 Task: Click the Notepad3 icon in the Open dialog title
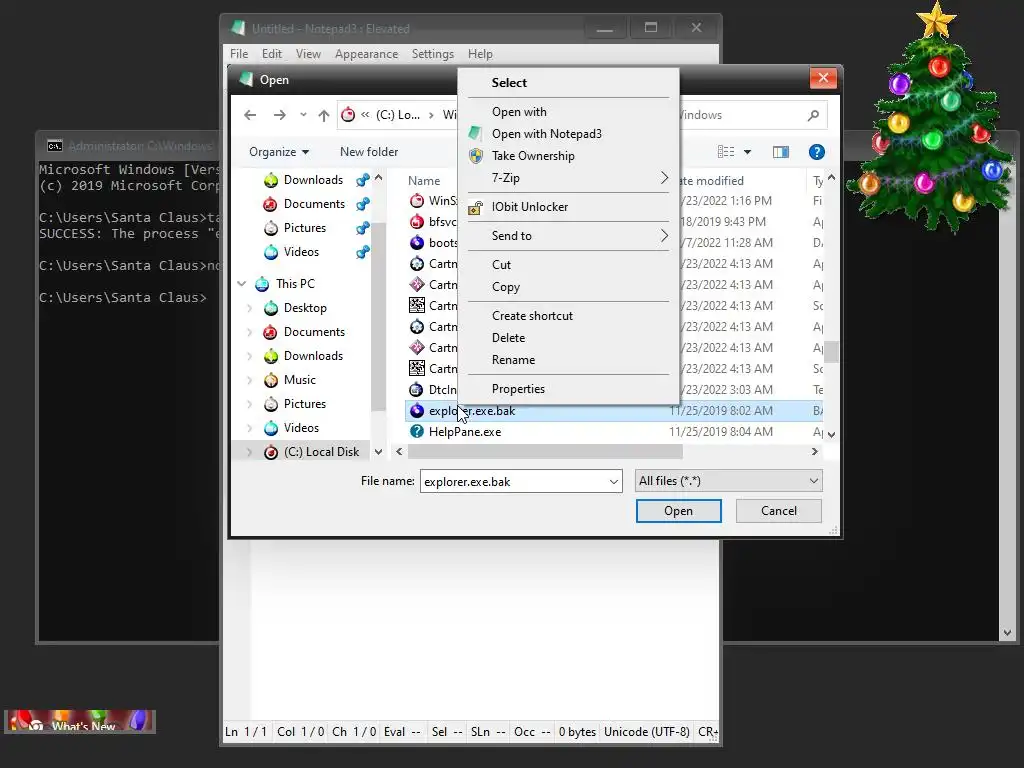pos(246,79)
